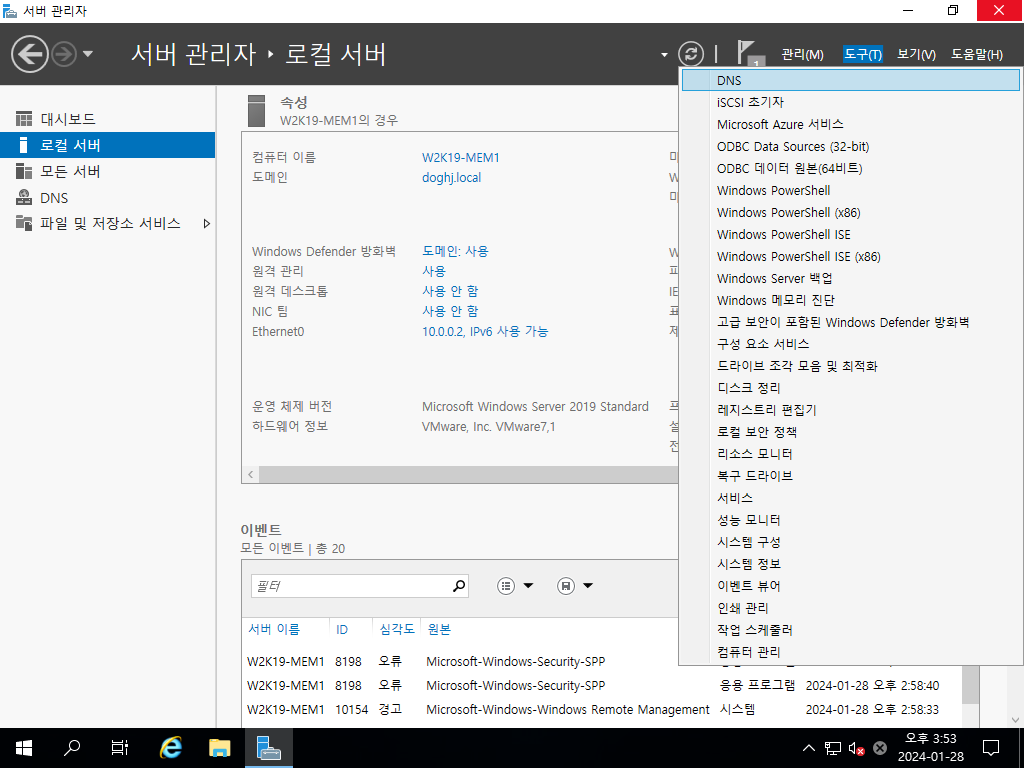Open 성능 모니터
This screenshot has width=1024, height=768.
pos(850,520)
